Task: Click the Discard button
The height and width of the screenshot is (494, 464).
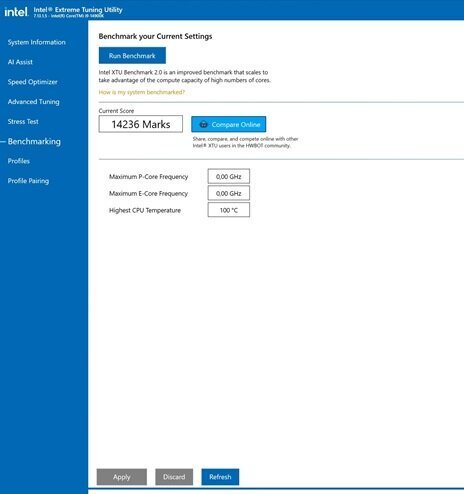Action: click(x=174, y=477)
